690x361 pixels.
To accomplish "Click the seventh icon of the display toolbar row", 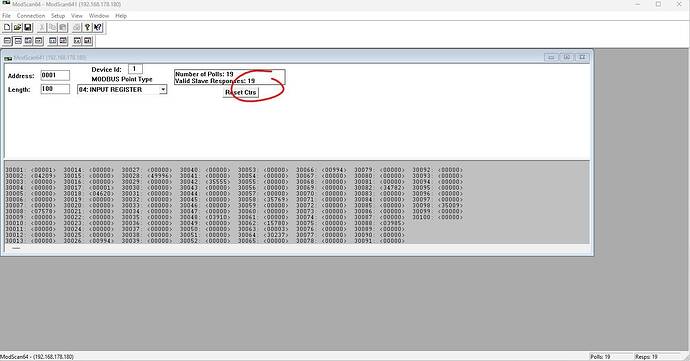I will tap(77, 41).
